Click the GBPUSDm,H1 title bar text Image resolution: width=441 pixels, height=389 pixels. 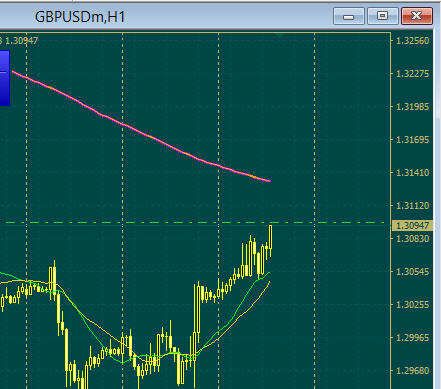80,17
